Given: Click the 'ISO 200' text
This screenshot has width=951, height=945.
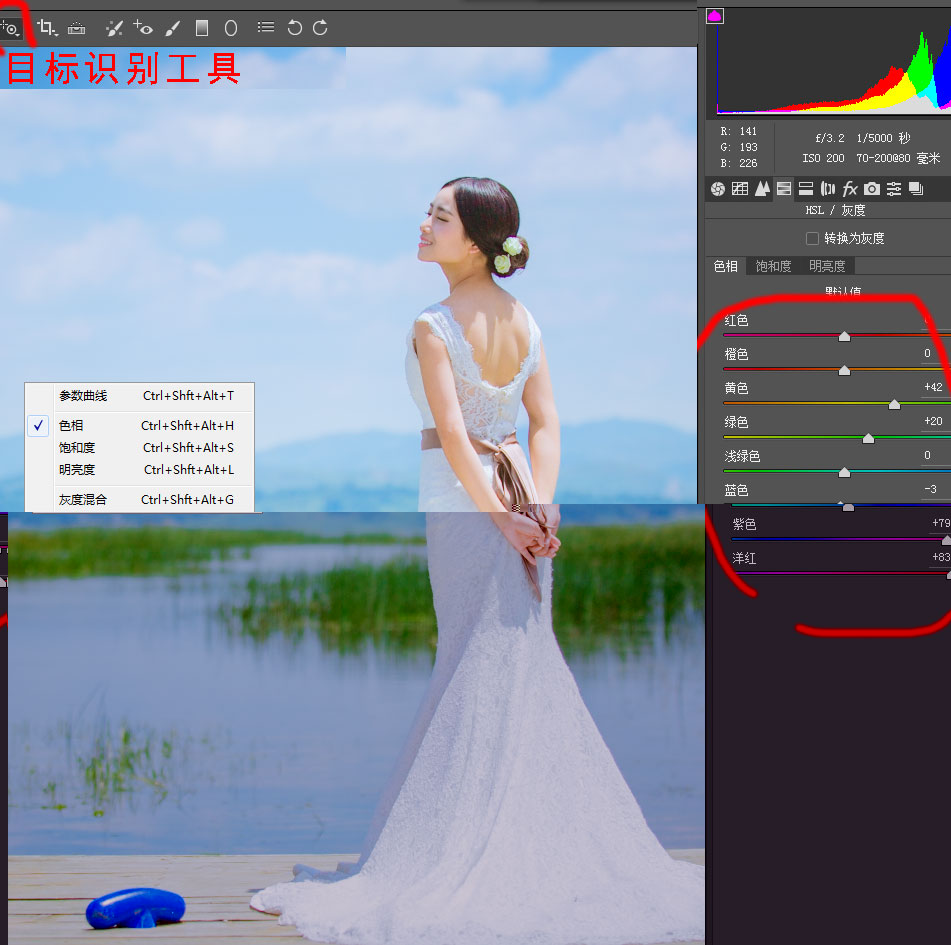Looking at the screenshot, I should coord(823,158).
